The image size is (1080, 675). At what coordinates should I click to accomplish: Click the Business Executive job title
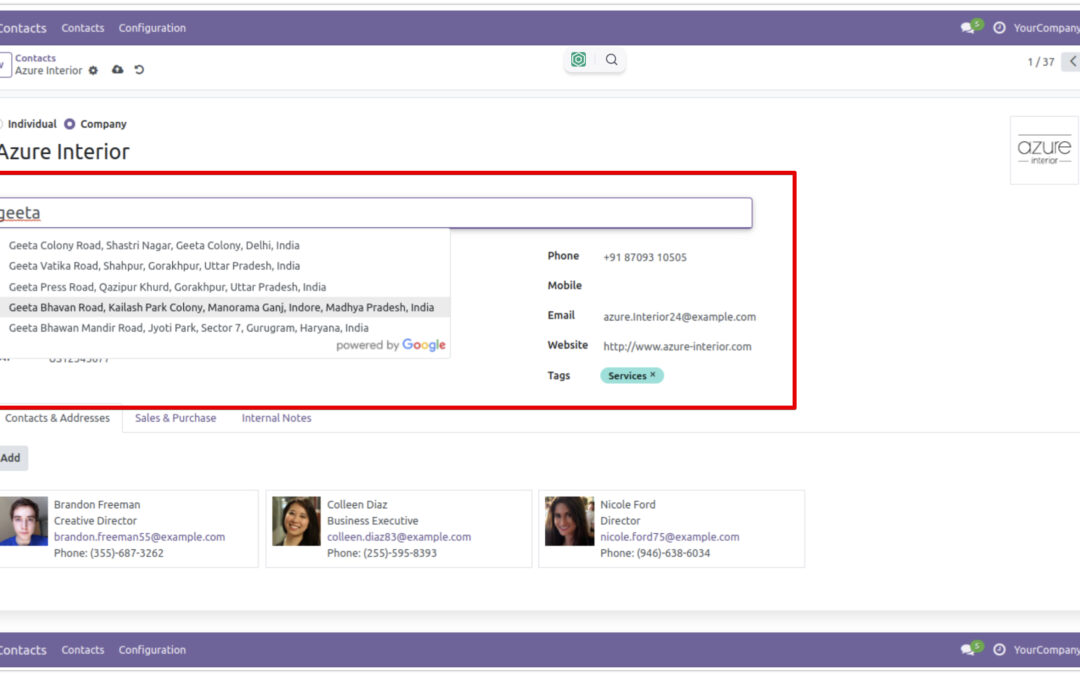coord(373,521)
